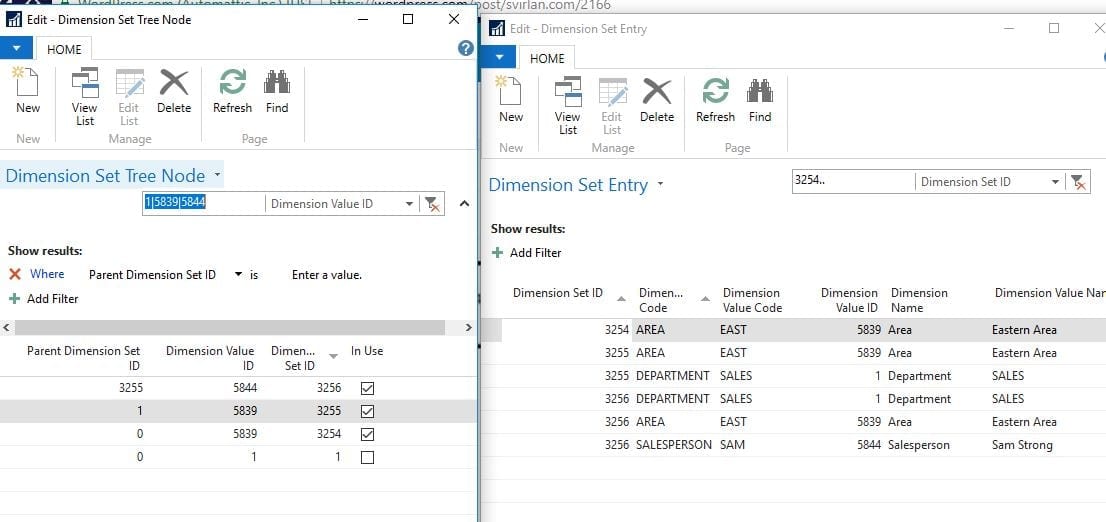Sort by Dimension Set ID header in Entry window
Image resolution: width=1106 pixels, height=522 pixels.
point(557,293)
